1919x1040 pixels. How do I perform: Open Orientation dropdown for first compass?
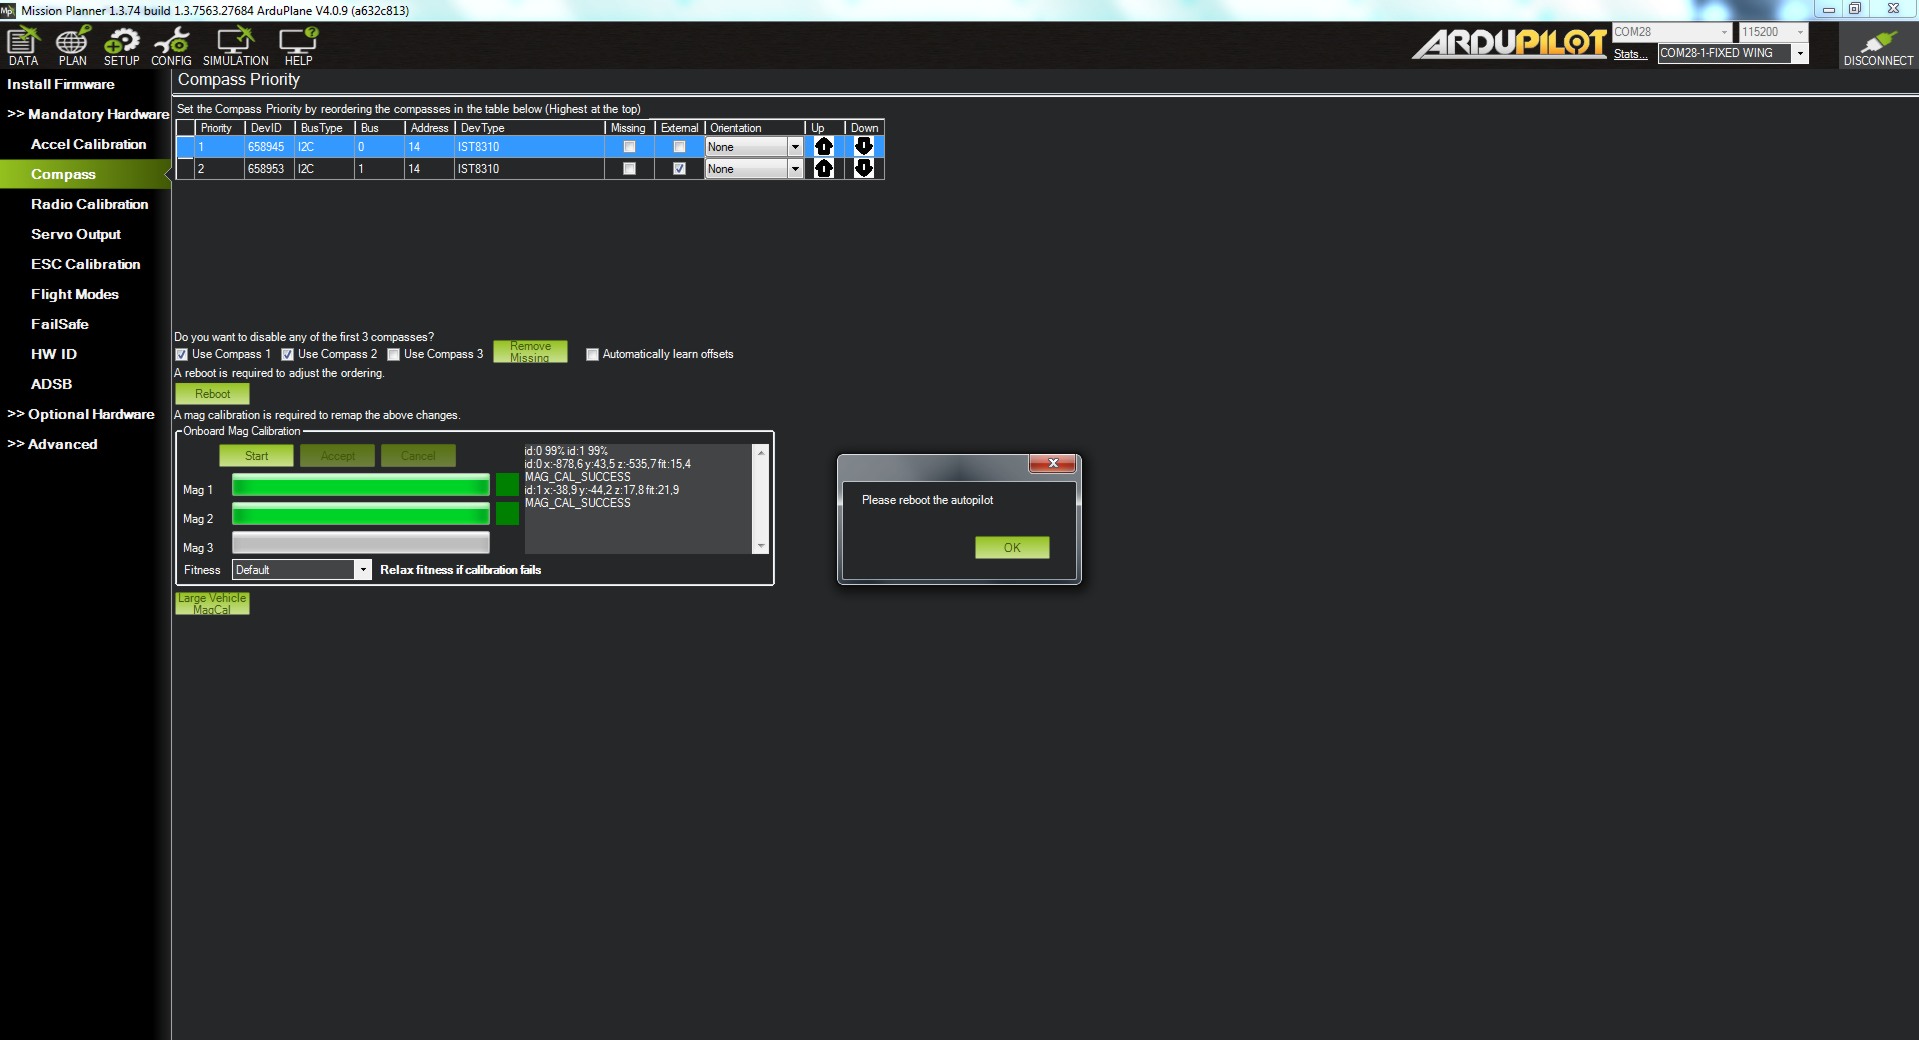(795, 147)
